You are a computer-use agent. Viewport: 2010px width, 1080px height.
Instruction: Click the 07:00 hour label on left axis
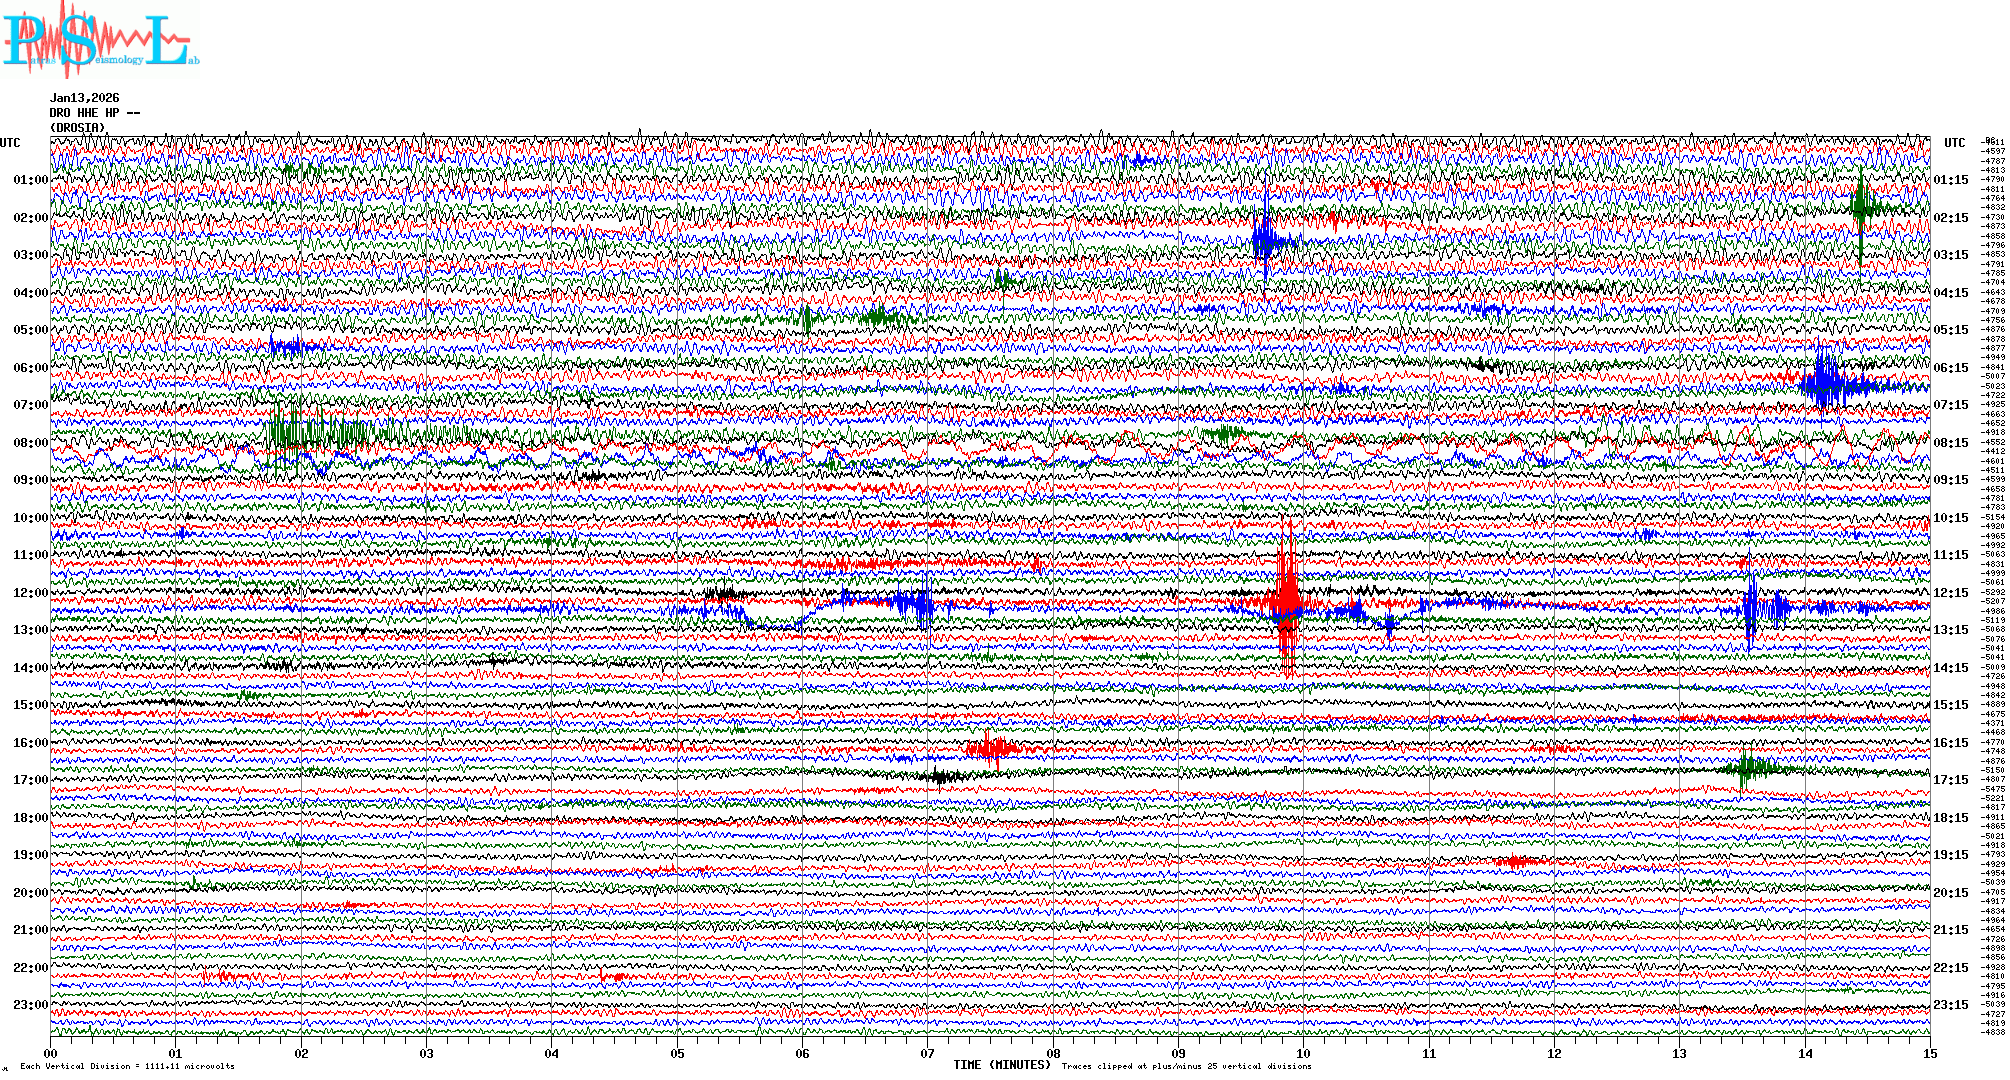tap(30, 405)
